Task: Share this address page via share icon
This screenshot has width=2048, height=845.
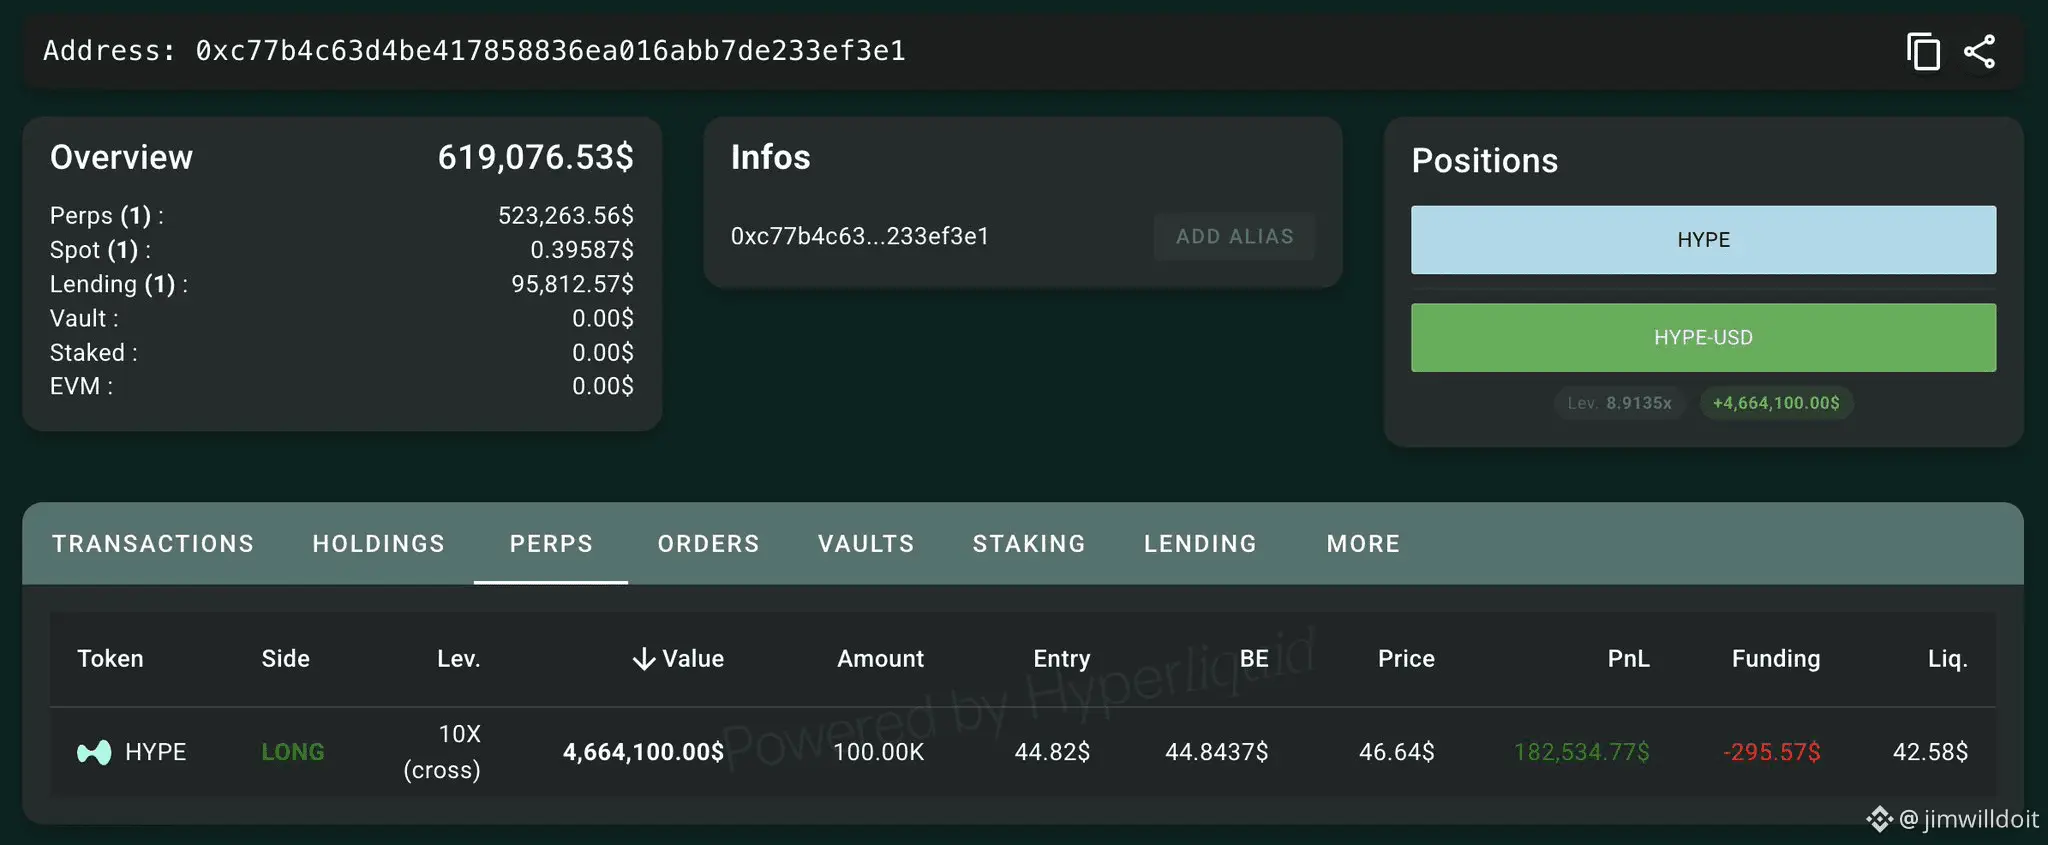Action: [x=1980, y=52]
